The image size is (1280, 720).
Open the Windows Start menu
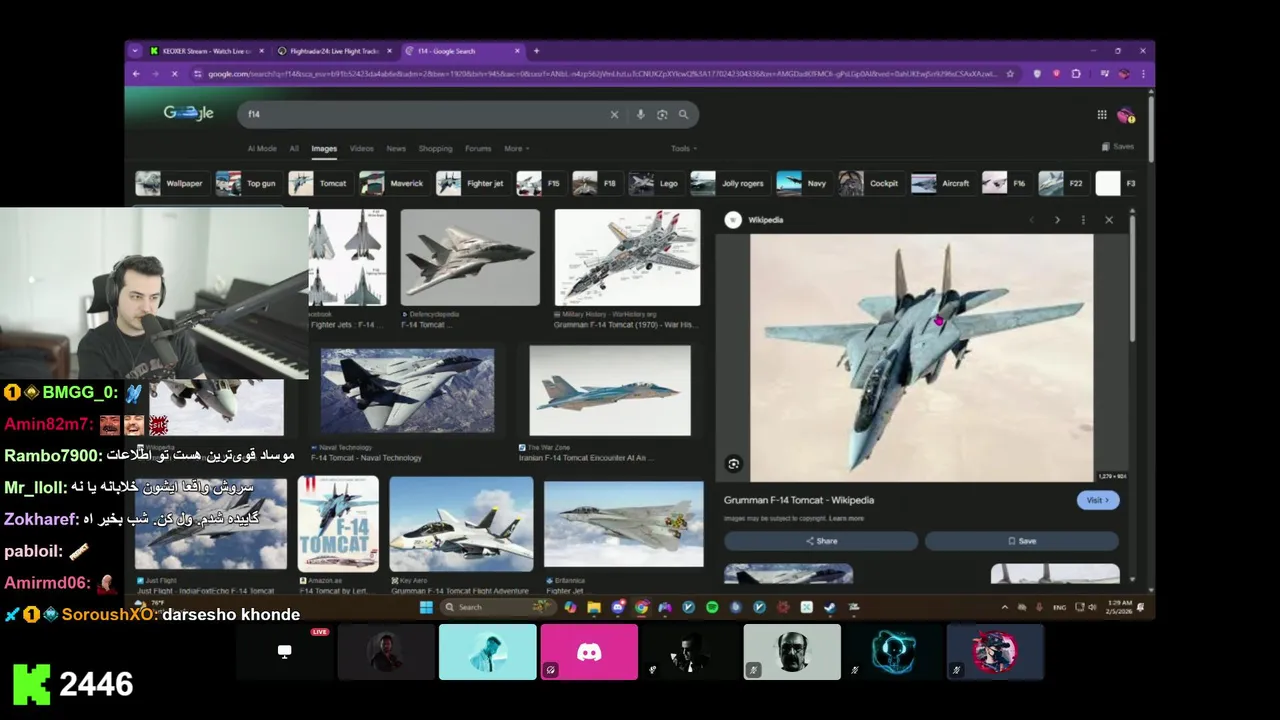pyautogui.click(x=426, y=607)
